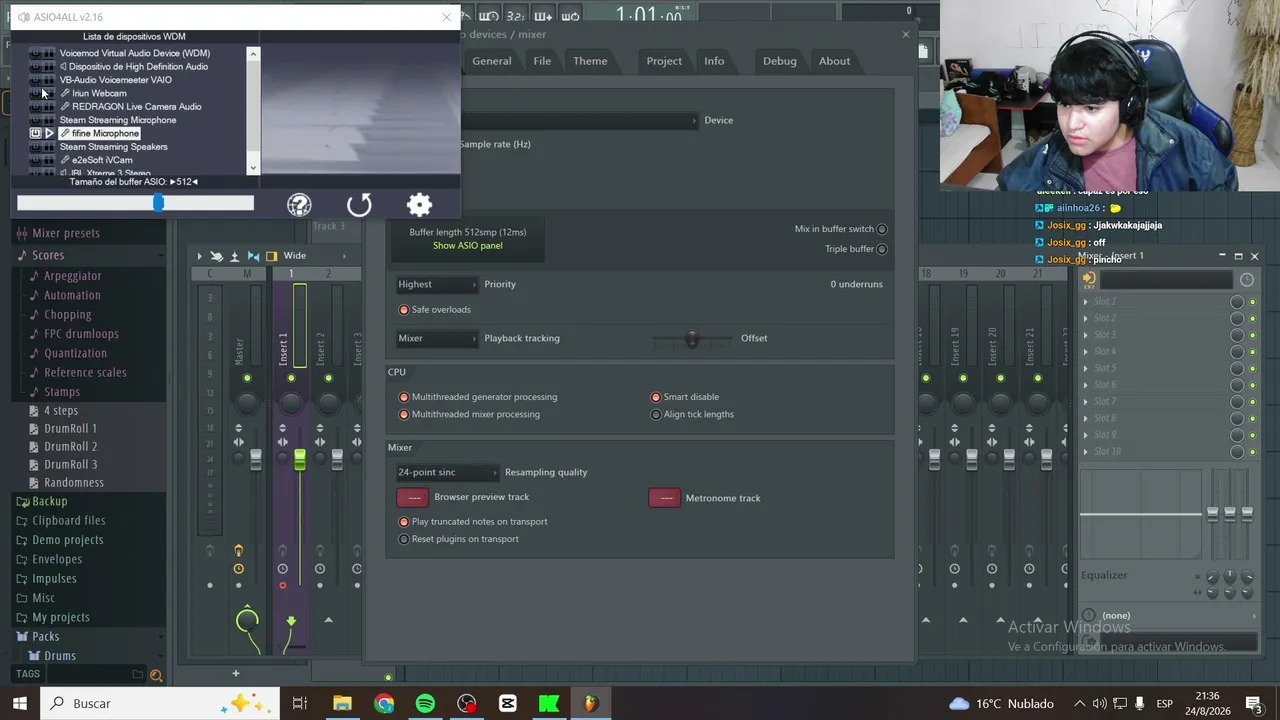Open CapCut from the taskbar
Screen dimensions: 1280x720
pos(507,704)
